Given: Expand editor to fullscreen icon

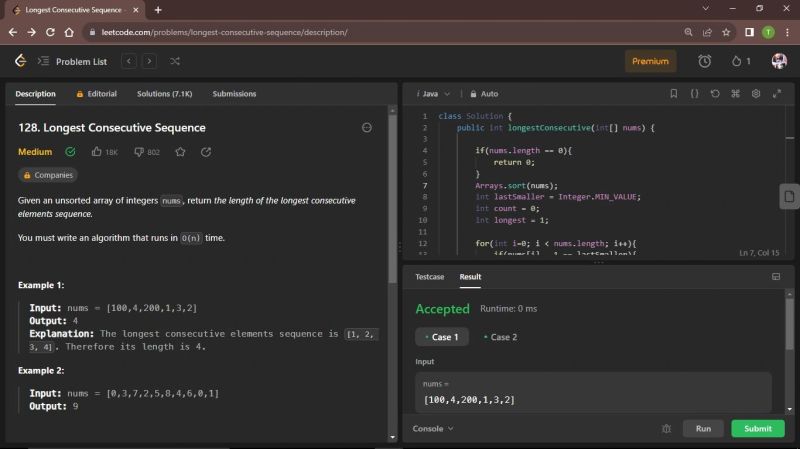Looking at the screenshot, I should pyautogui.click(x=777, y=93).
